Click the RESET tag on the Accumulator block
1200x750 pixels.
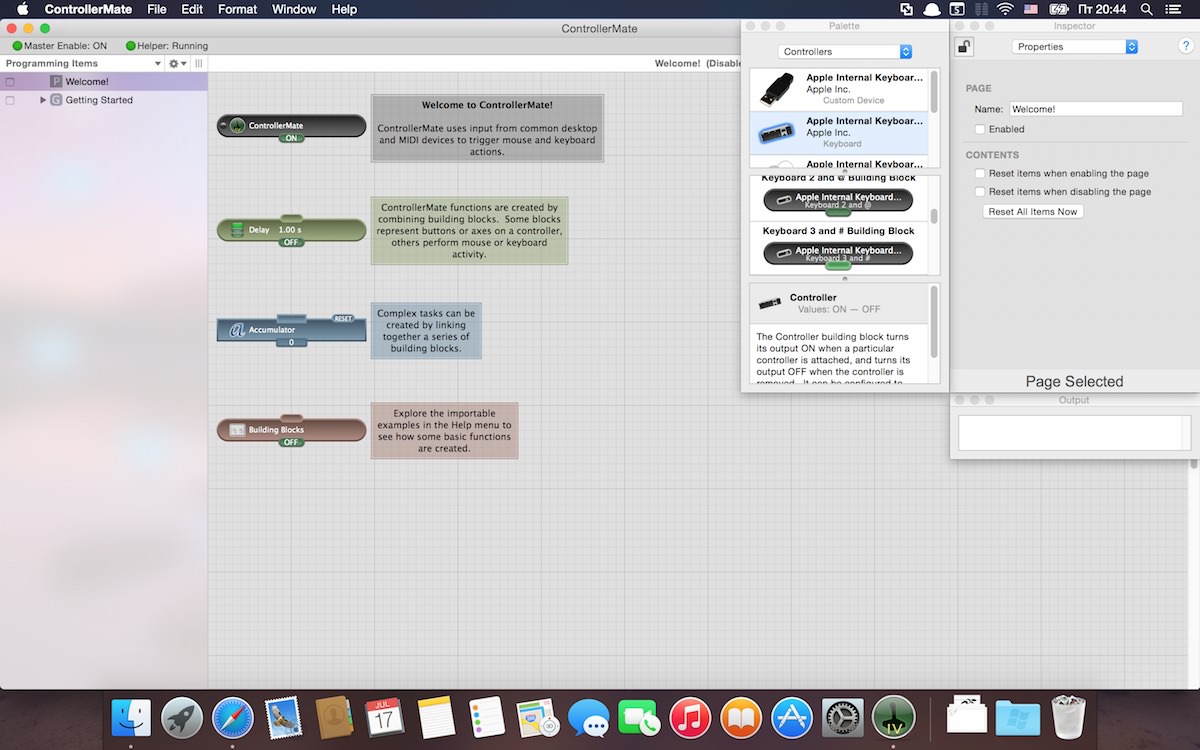[x=343, y=318]
